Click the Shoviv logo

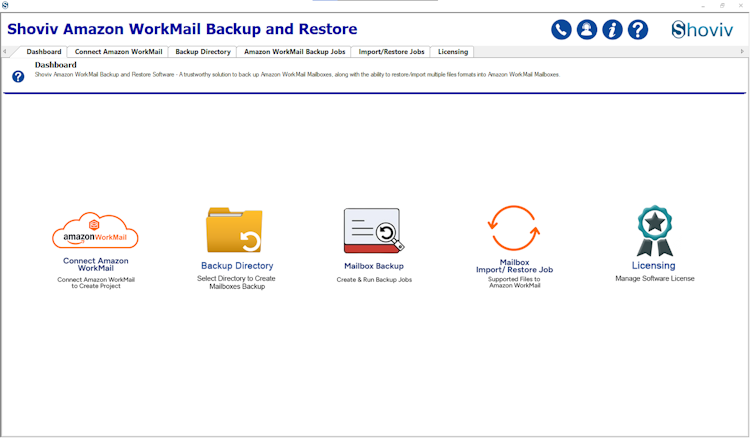pos(702,30)
